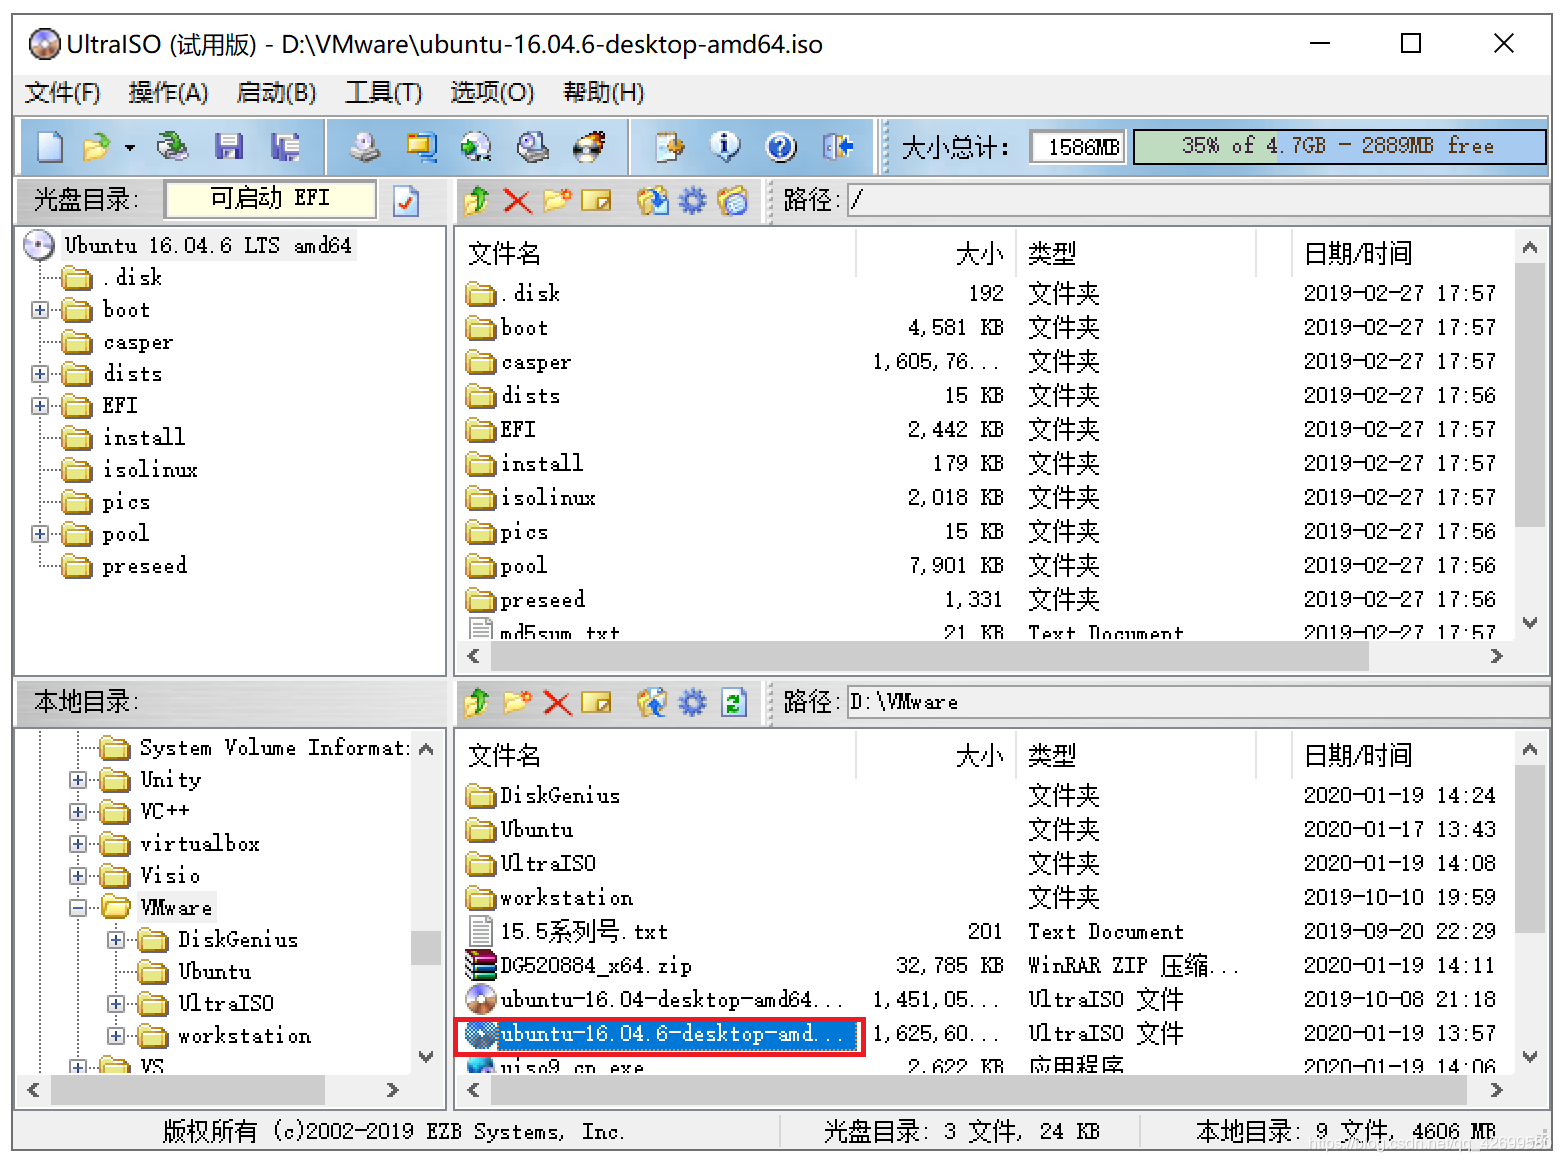Expand the virtualbox folder in local tree
The image size is (1562, 1162).
click(78, 844)
